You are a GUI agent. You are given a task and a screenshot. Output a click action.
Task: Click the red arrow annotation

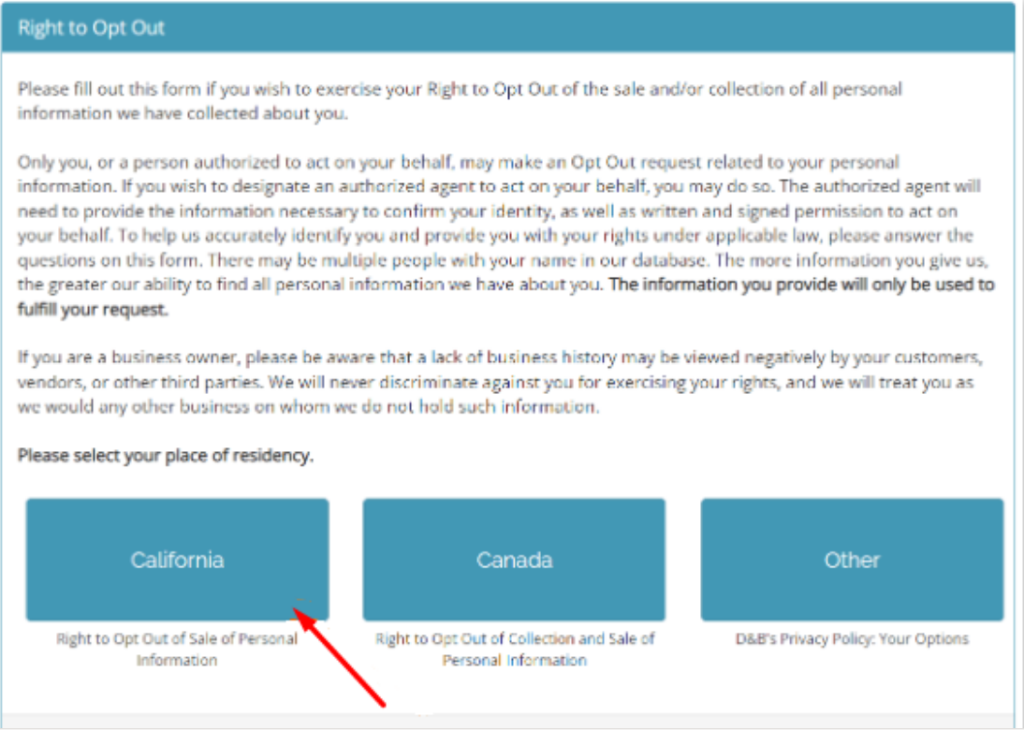(x=343, y=653)
